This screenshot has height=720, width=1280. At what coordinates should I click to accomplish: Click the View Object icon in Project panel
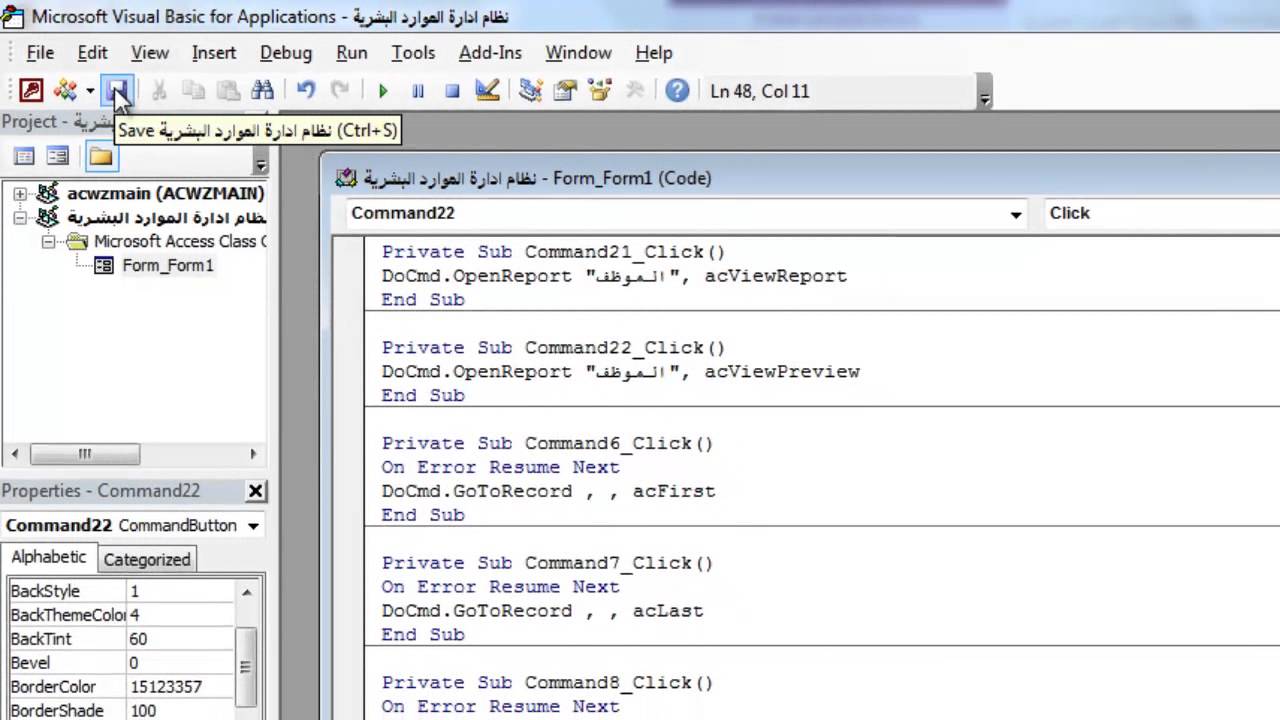[58, 156]
